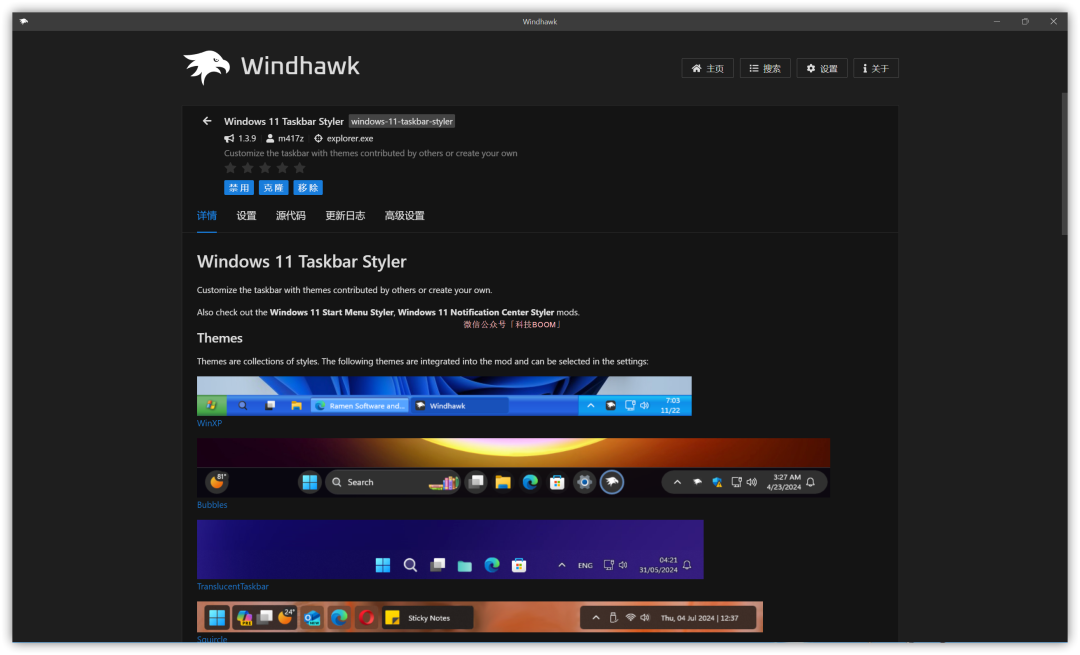Image resolution: width=1080 pixels, height=655 pixels.
Task: Open the Windows 11 Start Menu Styler link
Action: pos(331,312)
